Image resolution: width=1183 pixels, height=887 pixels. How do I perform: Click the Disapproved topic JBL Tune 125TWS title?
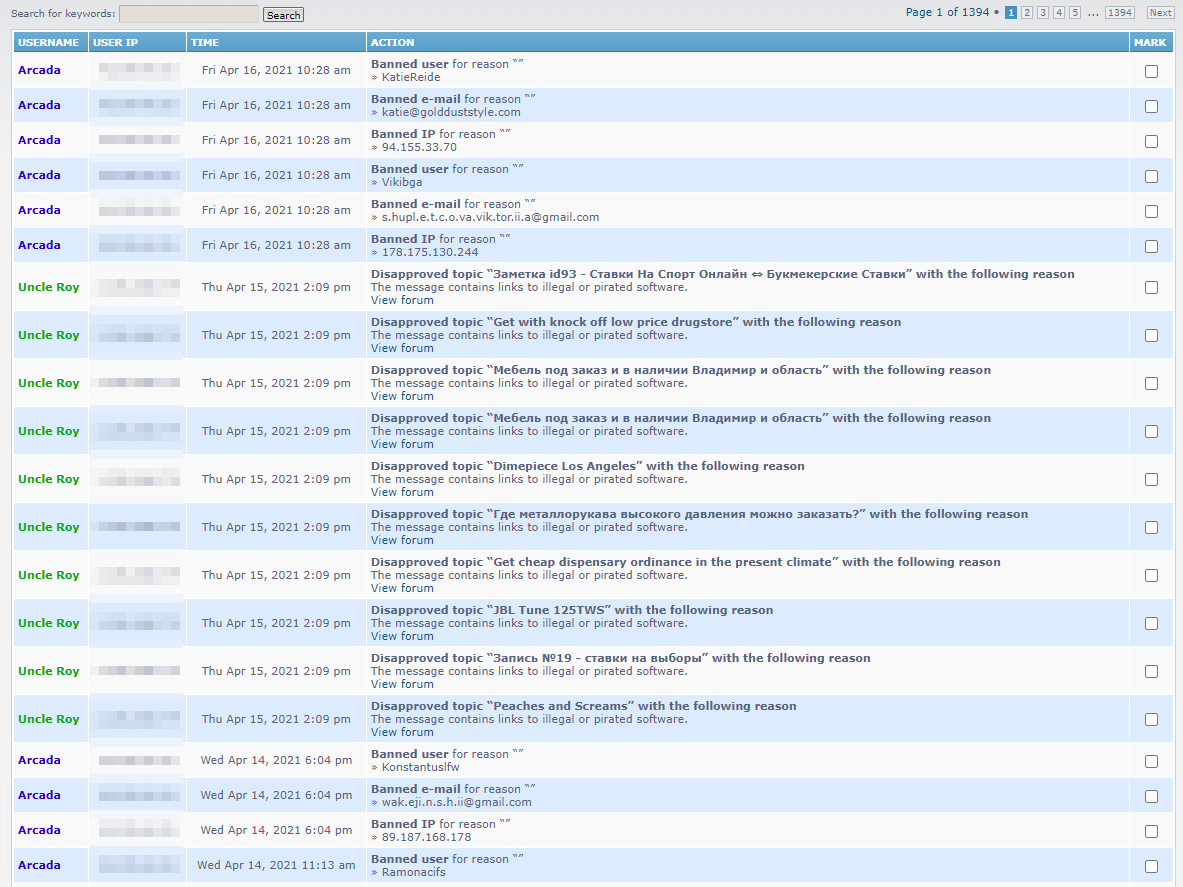coord(572,609)
